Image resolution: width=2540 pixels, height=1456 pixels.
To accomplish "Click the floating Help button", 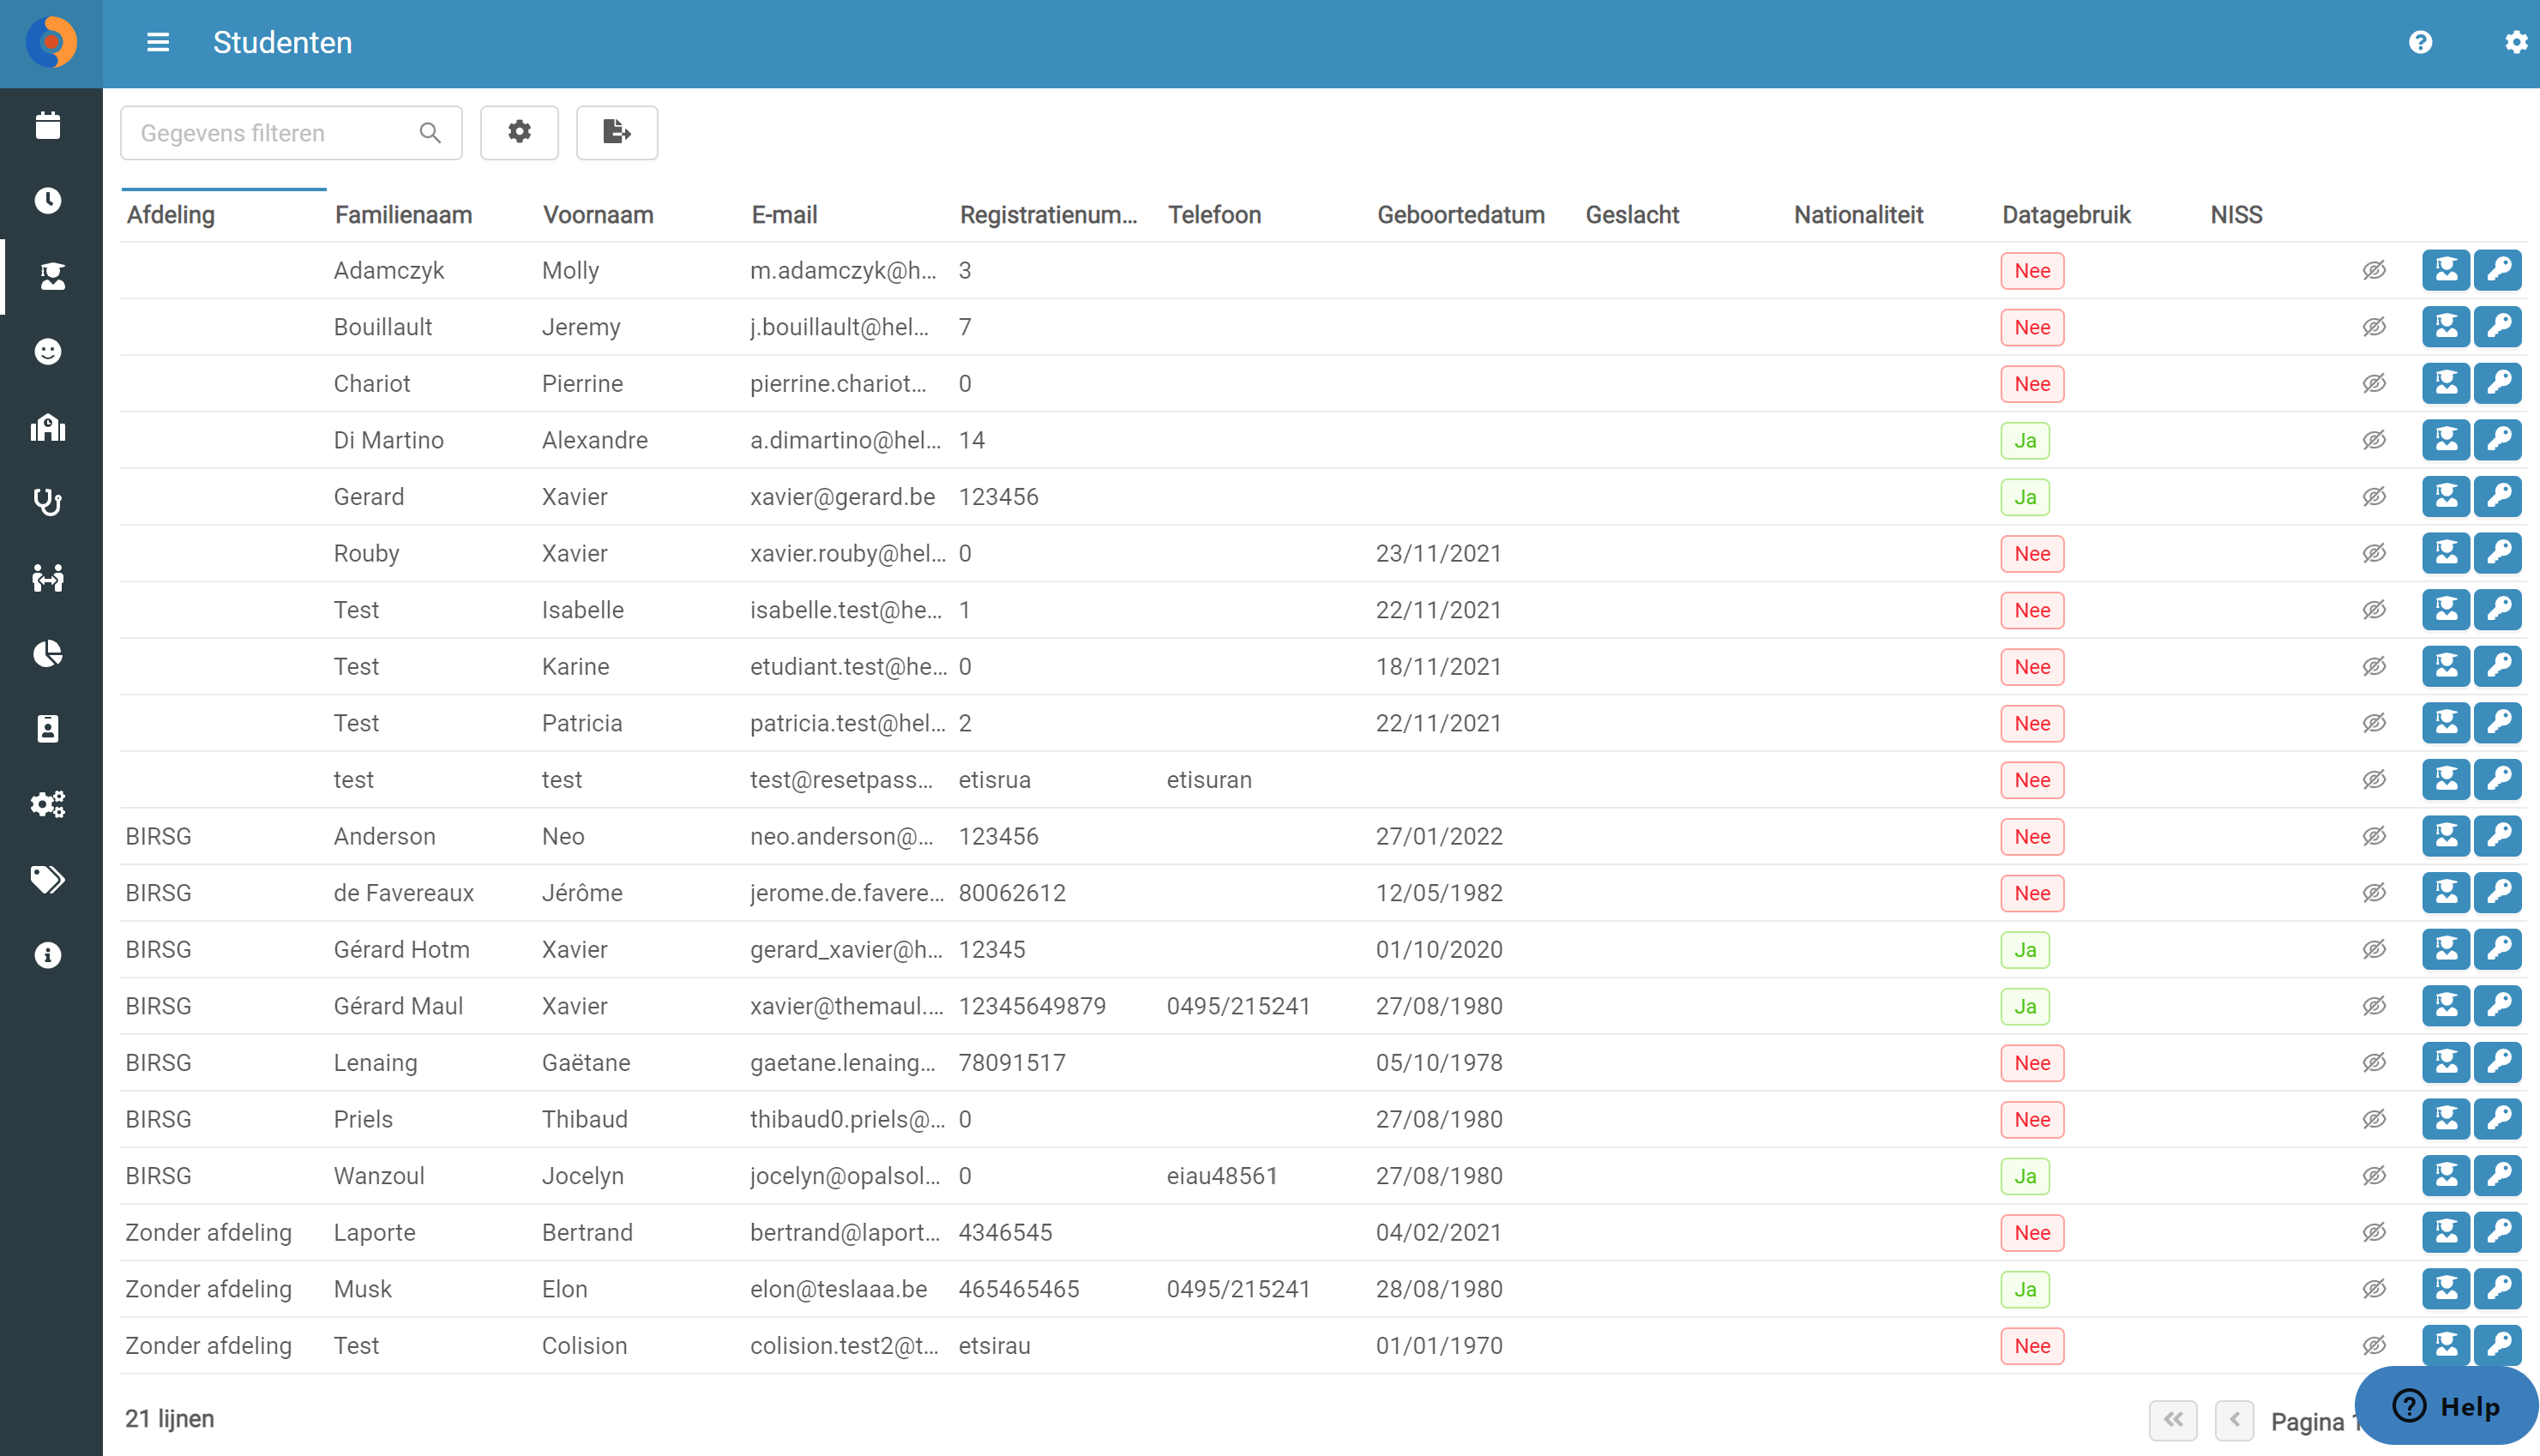I will click(x=2446, y=1406).
